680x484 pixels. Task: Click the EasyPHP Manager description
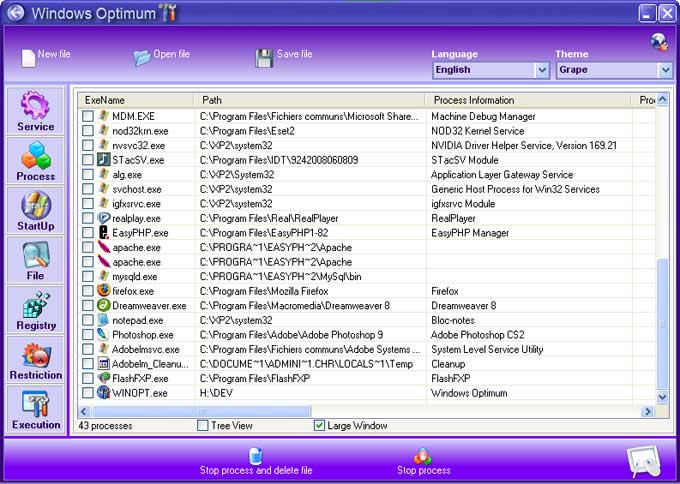(470, 233)
